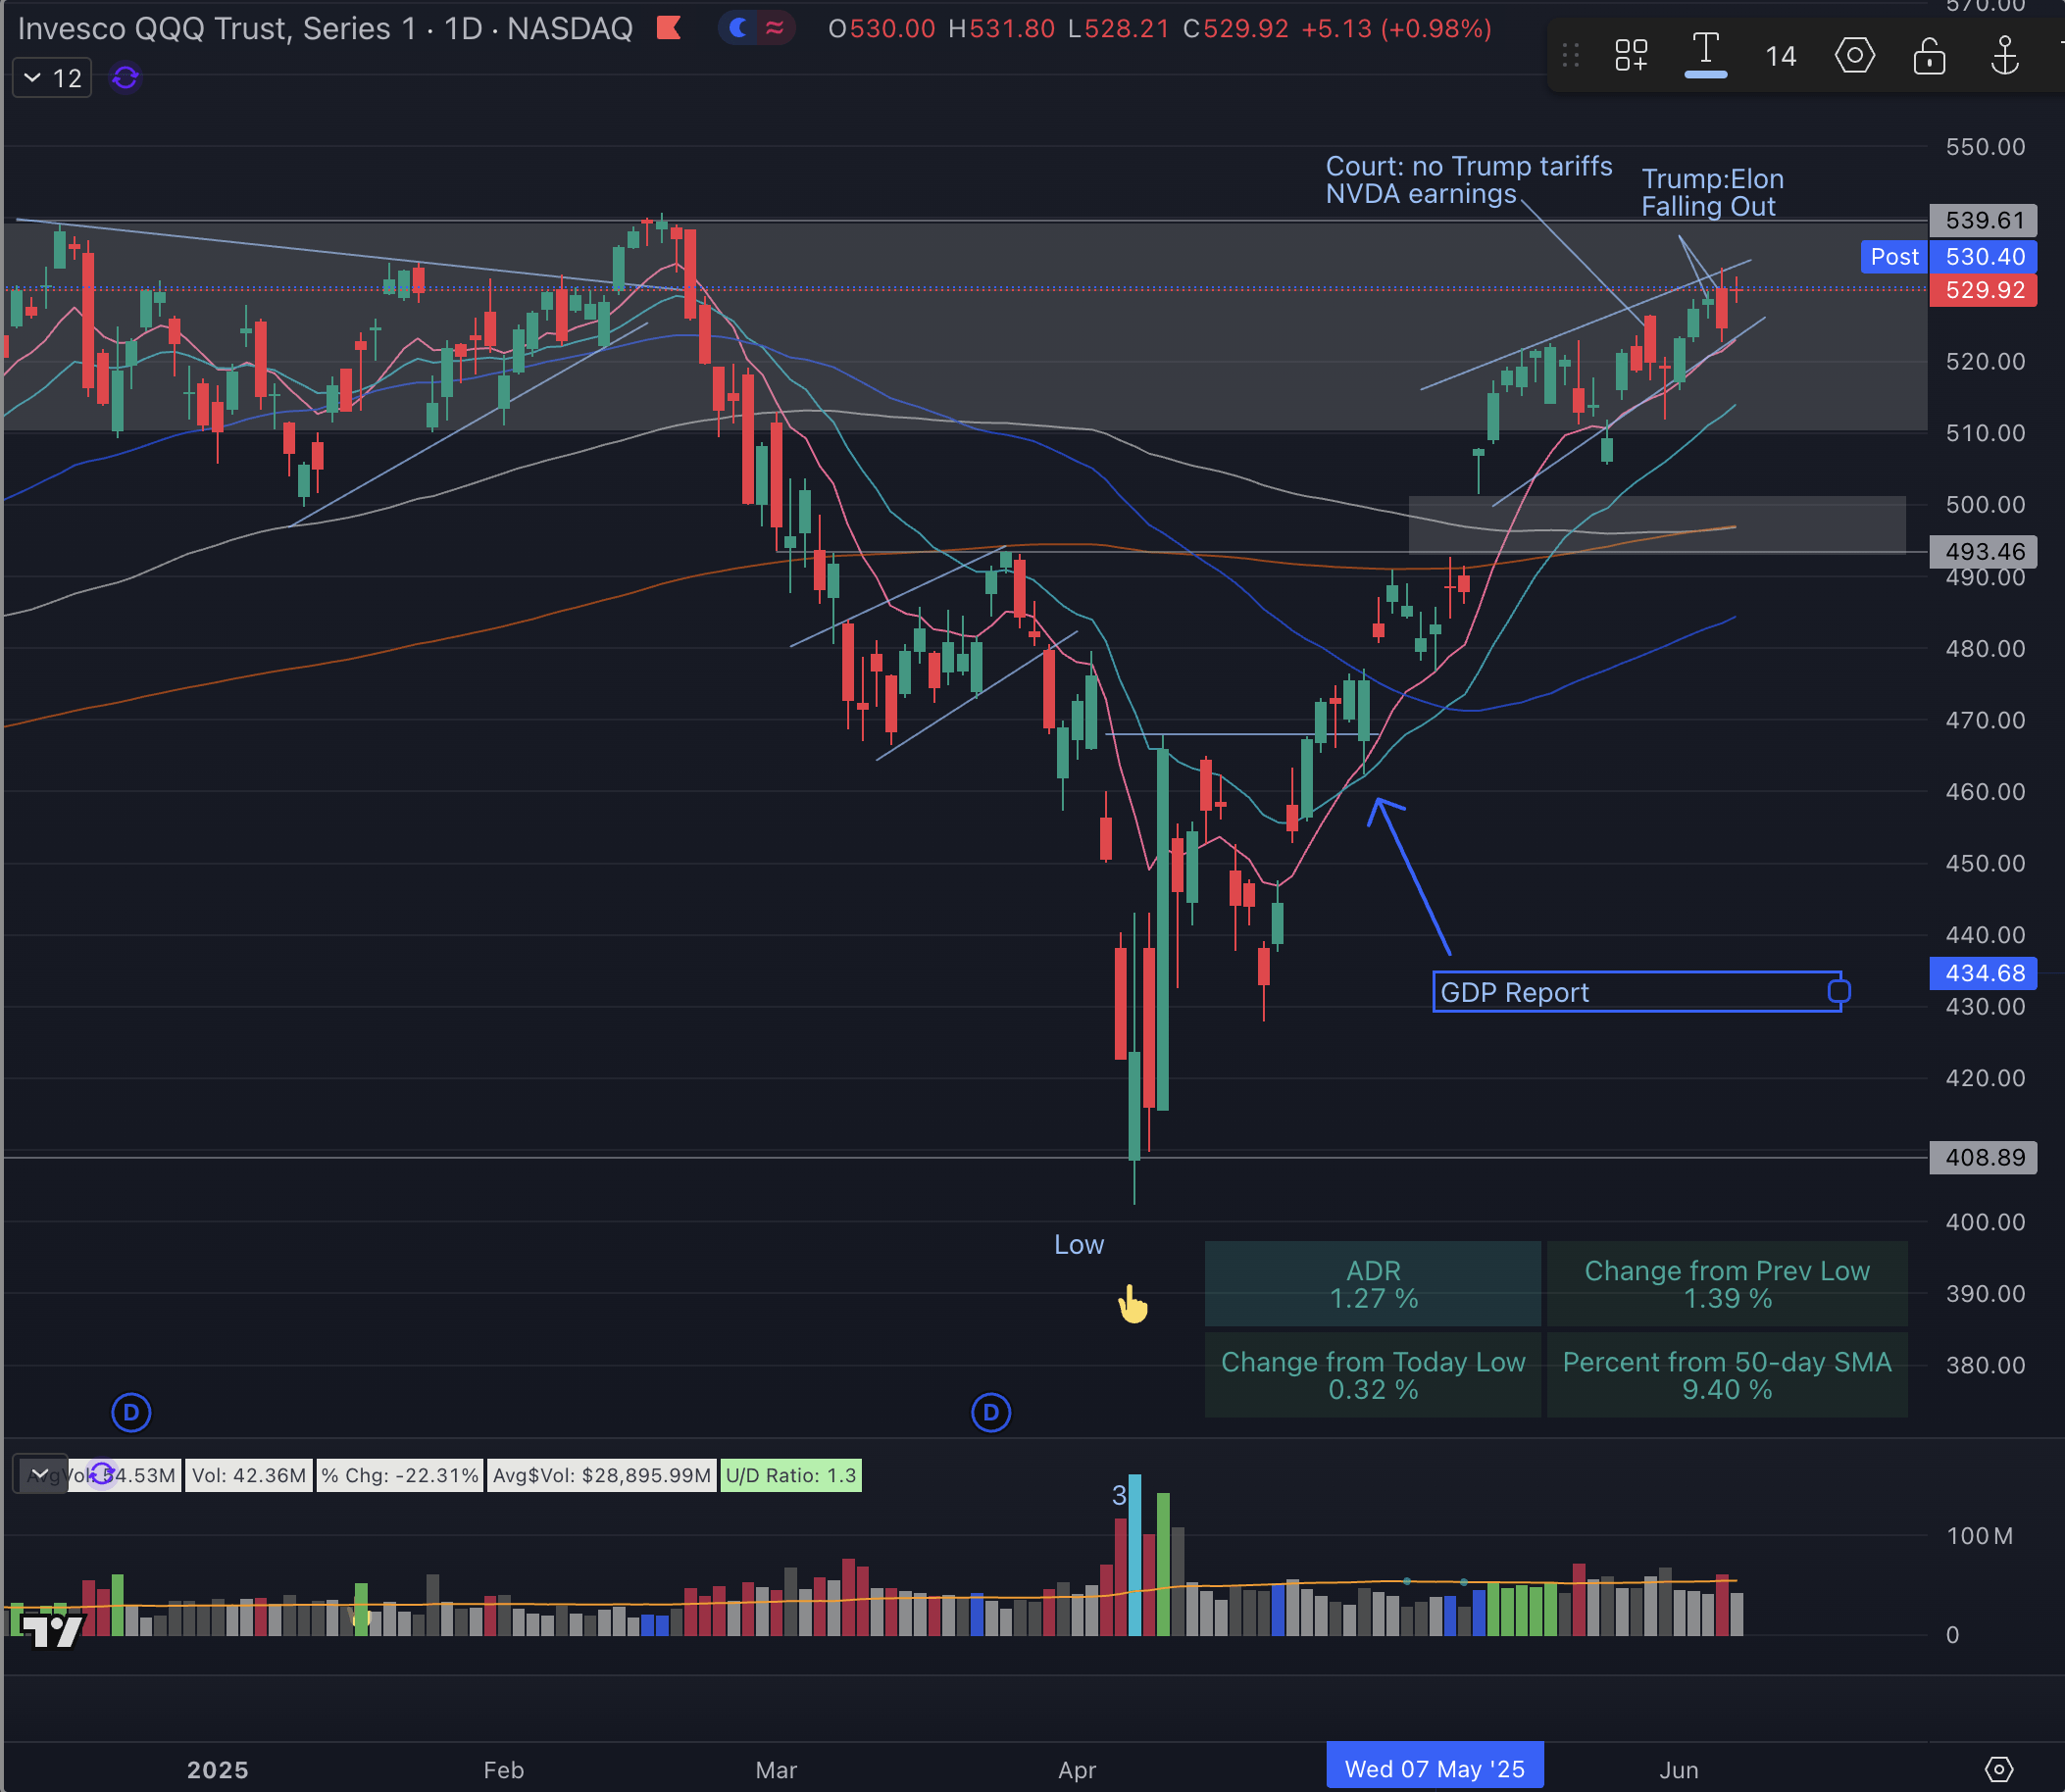Expand the '12' dropdown near the top-left

click(51, 77)
